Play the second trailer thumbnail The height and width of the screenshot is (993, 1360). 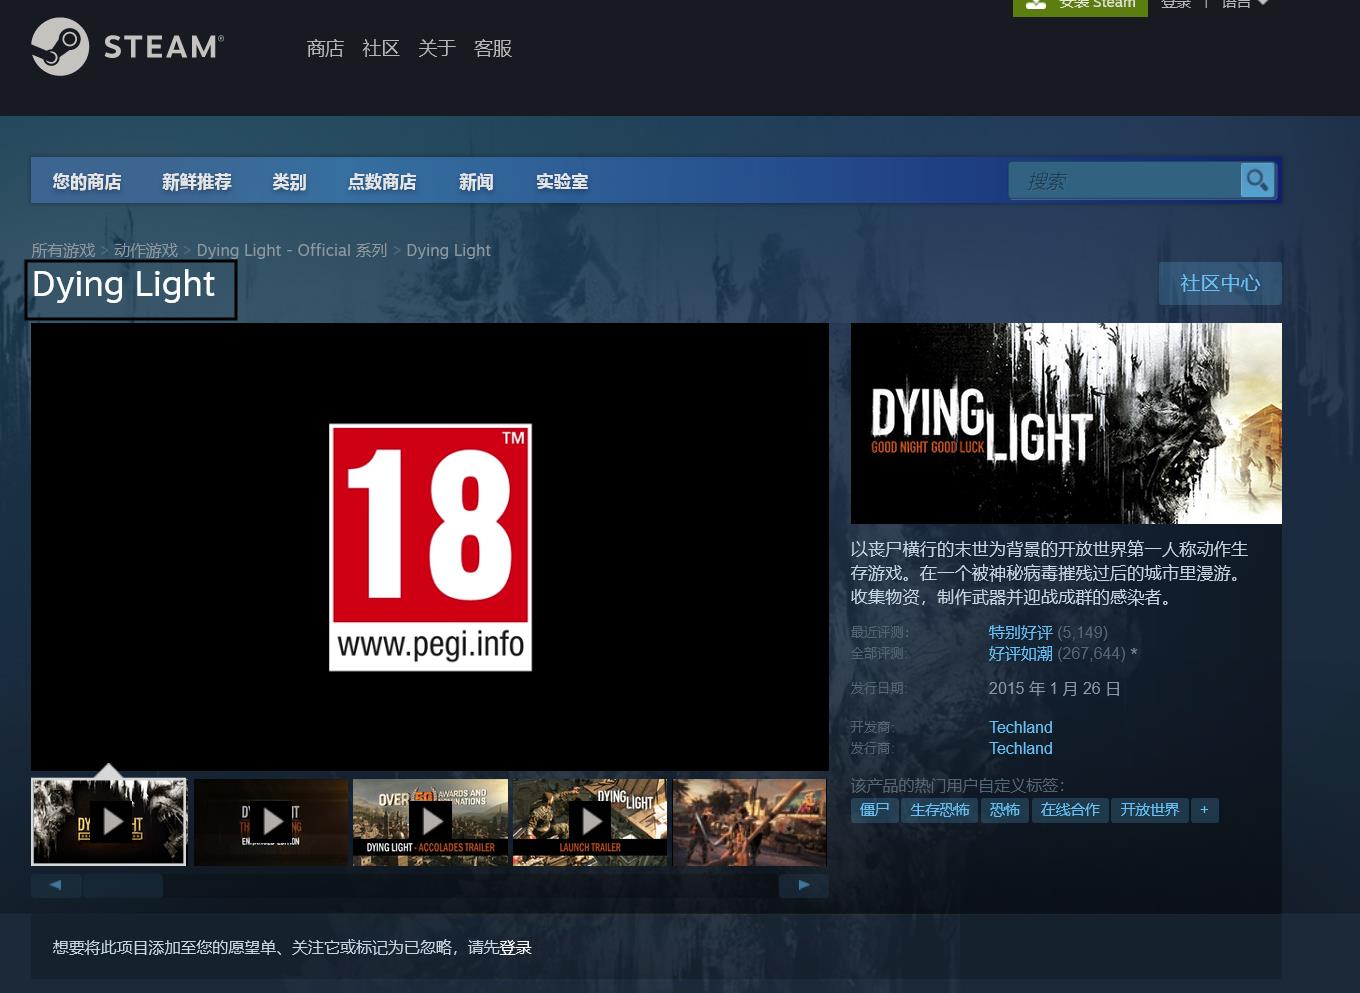point(271,822)
